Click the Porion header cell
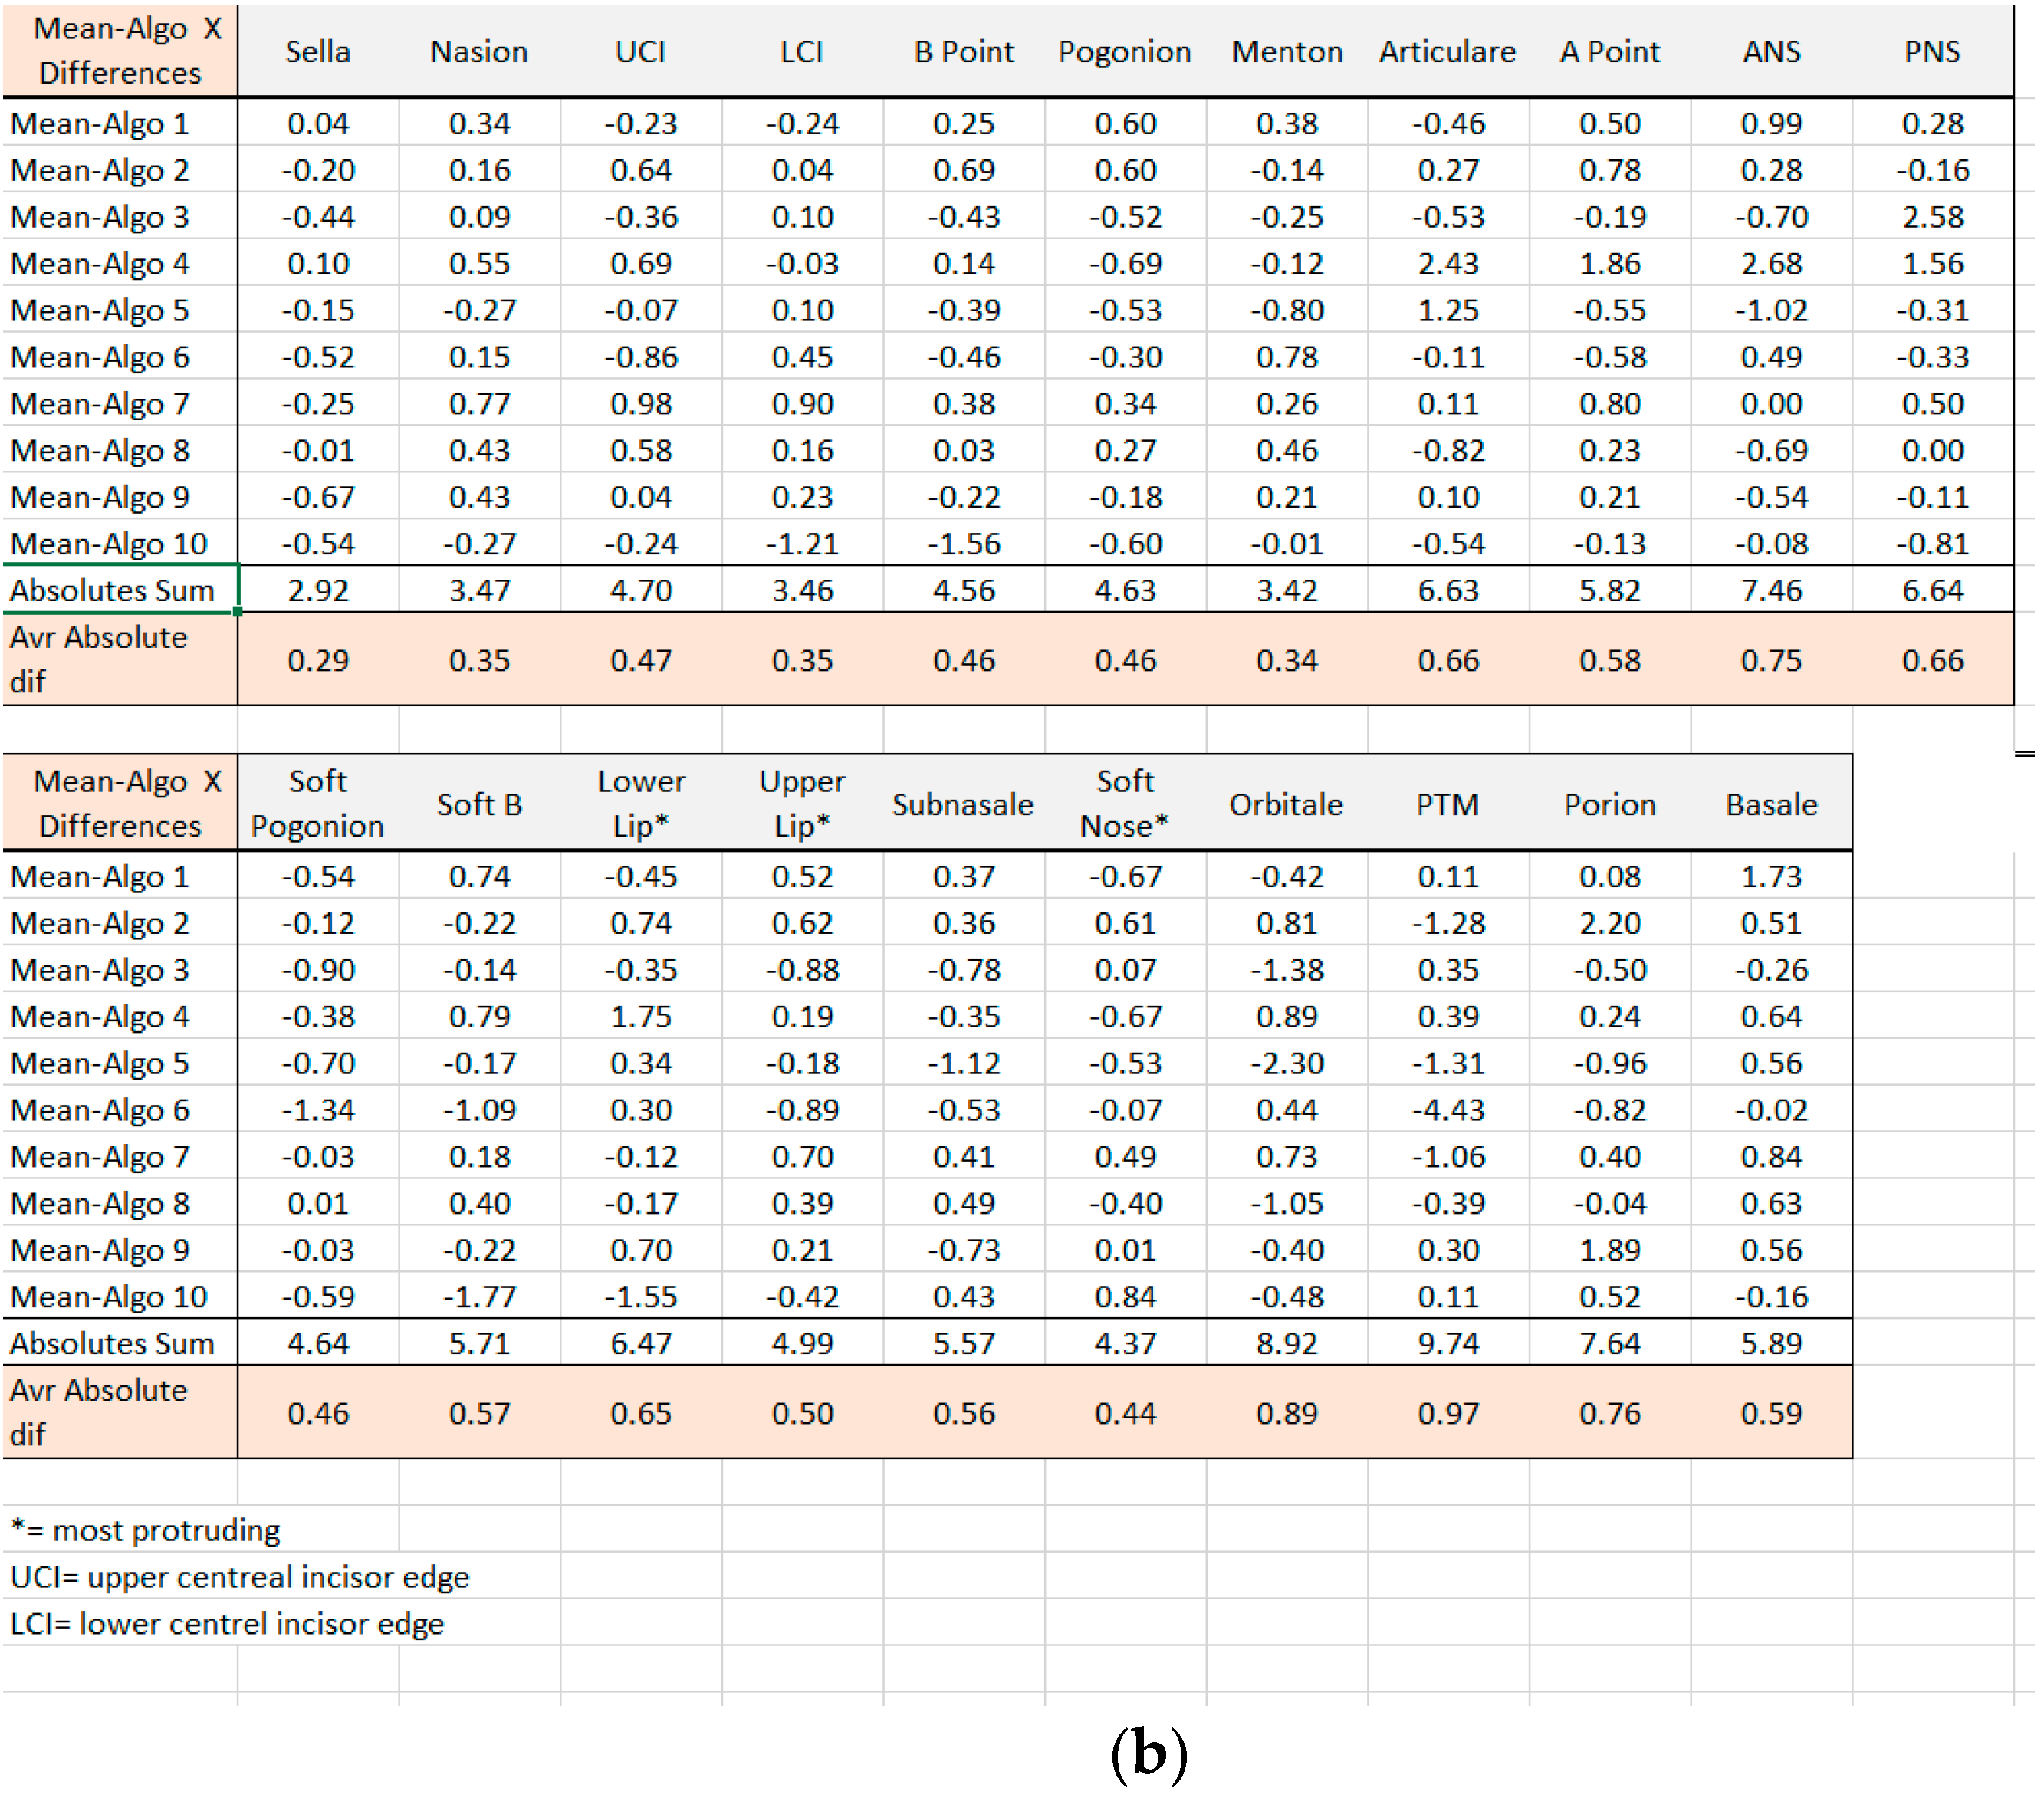This screenshot has height=1798, width=2044. (1609, 804)
